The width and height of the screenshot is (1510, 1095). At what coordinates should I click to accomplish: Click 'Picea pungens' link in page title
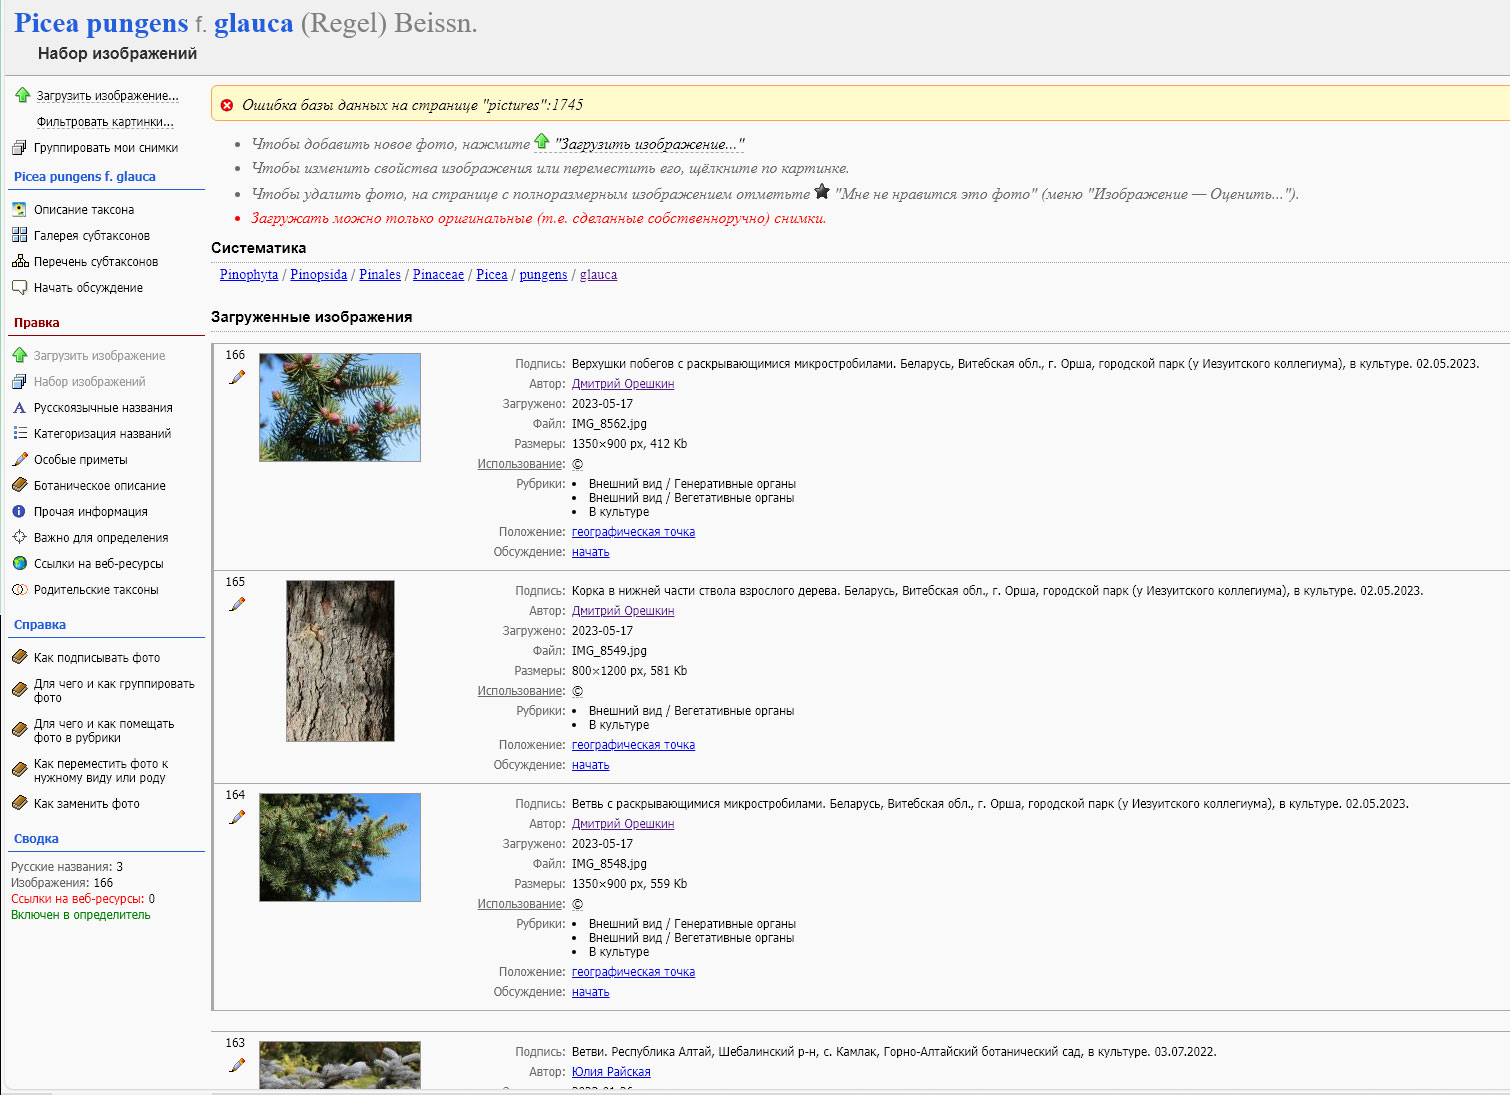[101, 23]
